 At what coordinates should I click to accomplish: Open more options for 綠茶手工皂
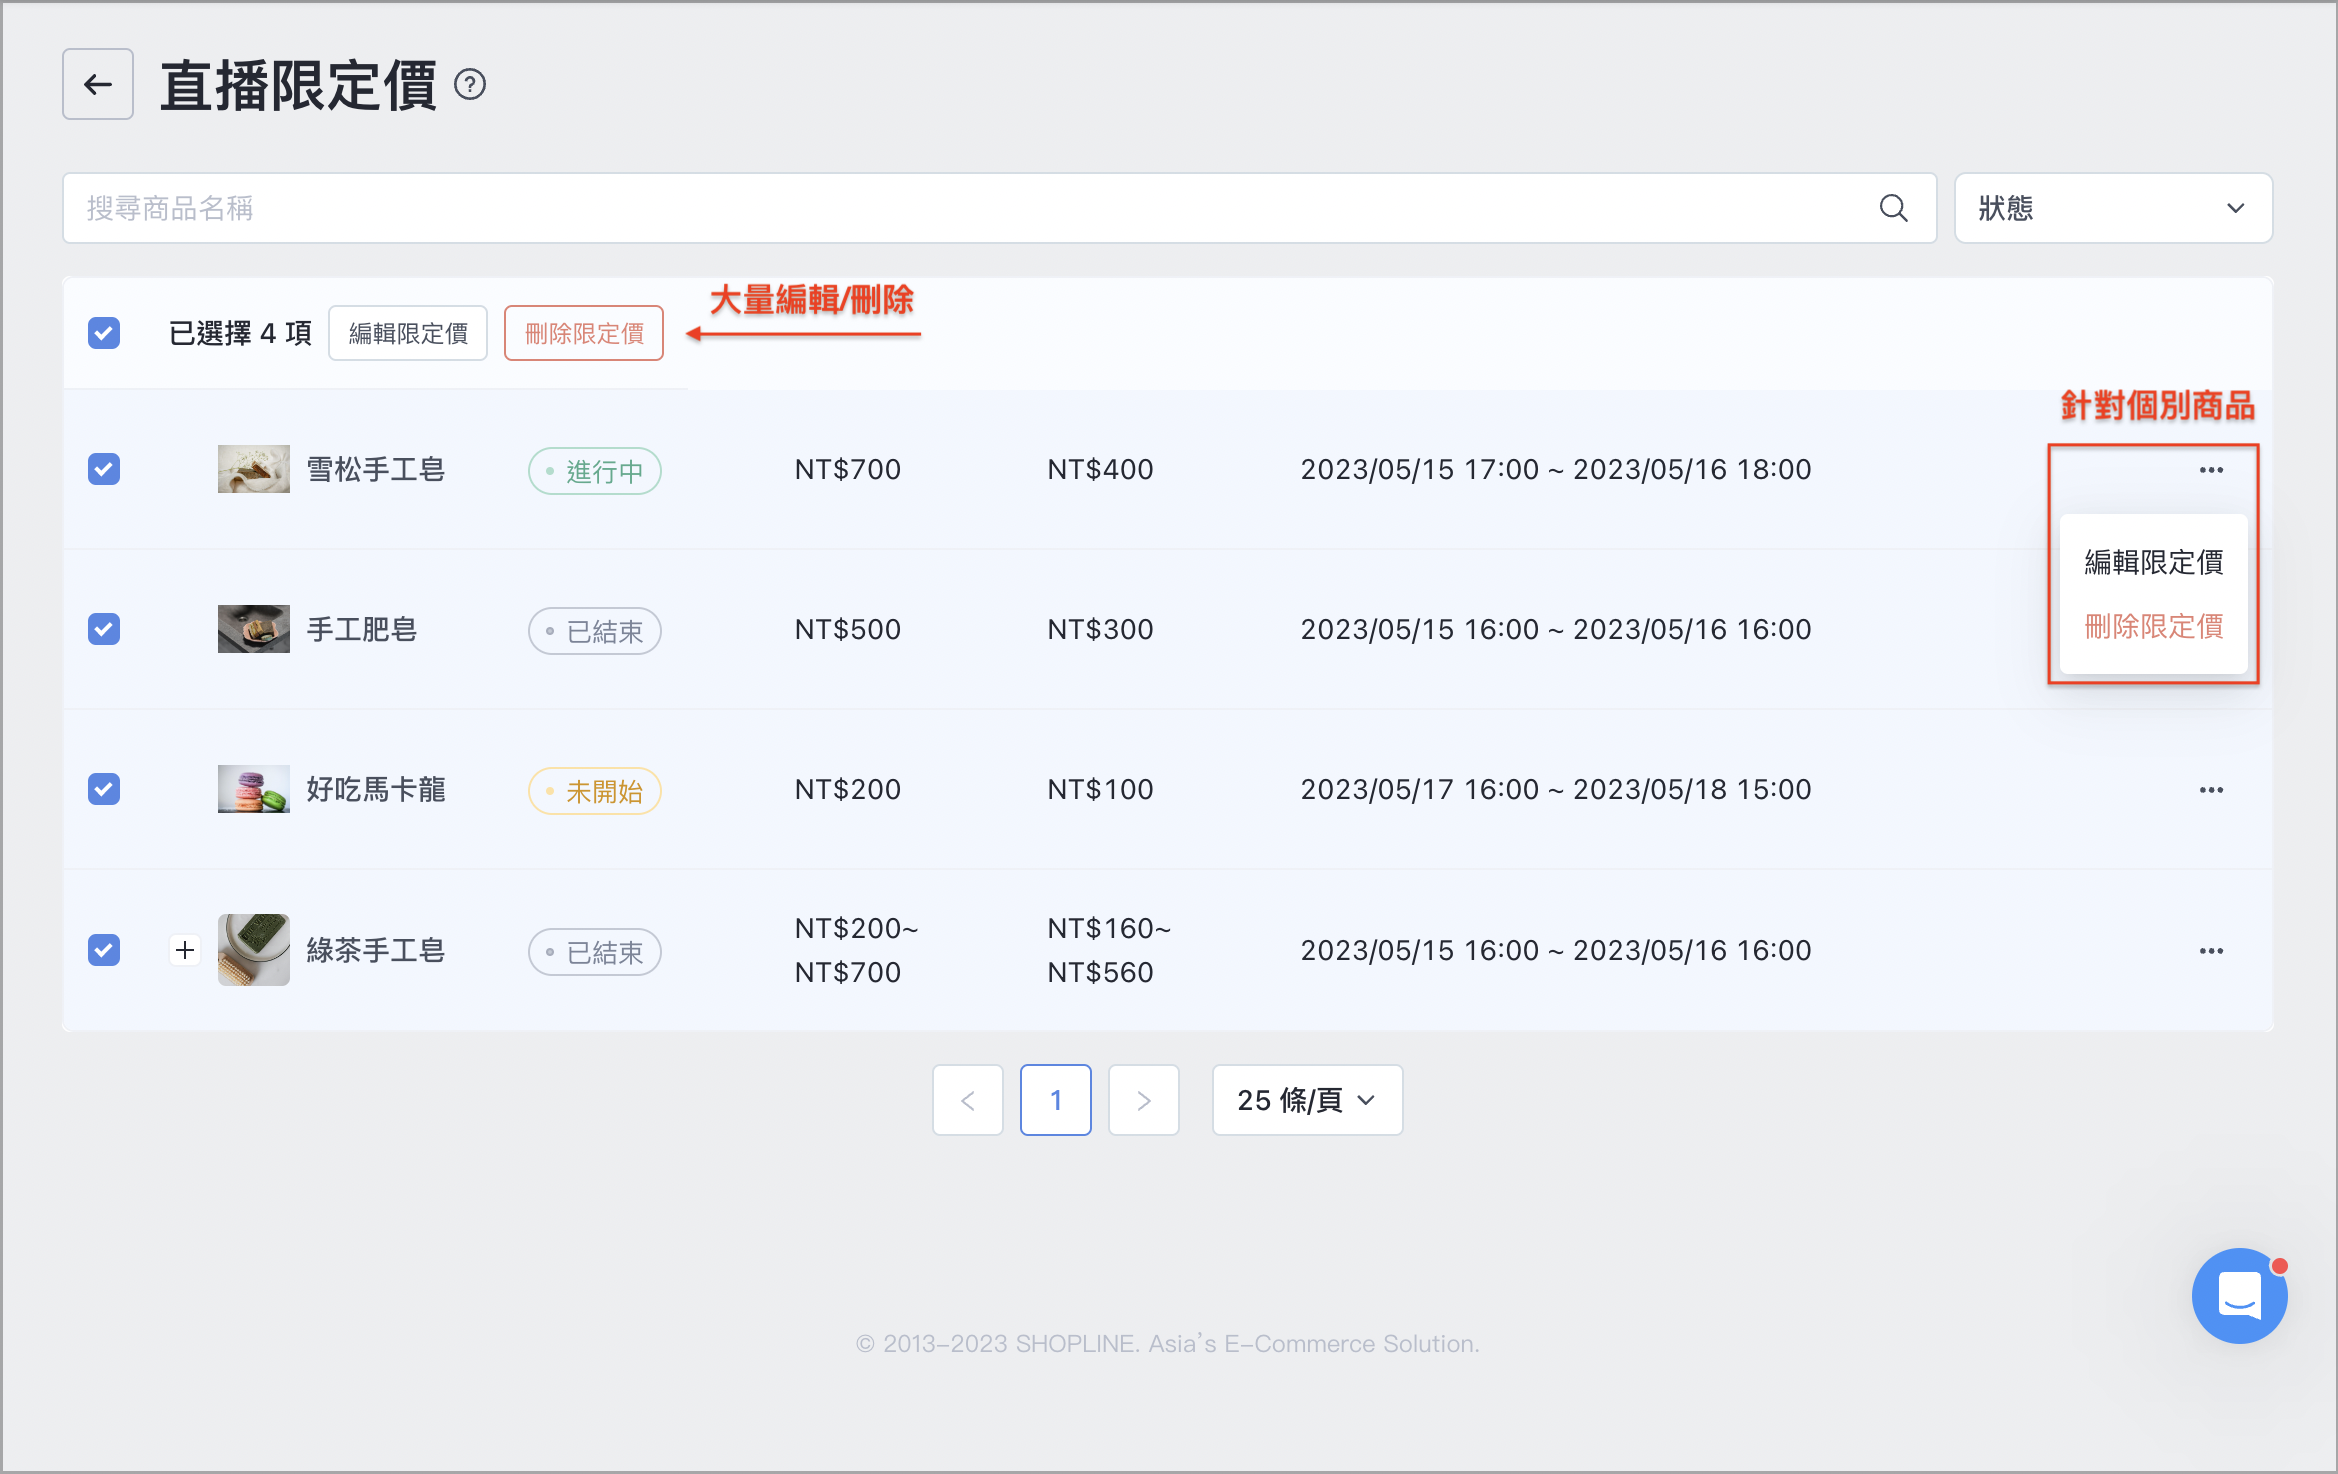(2211, 951)
